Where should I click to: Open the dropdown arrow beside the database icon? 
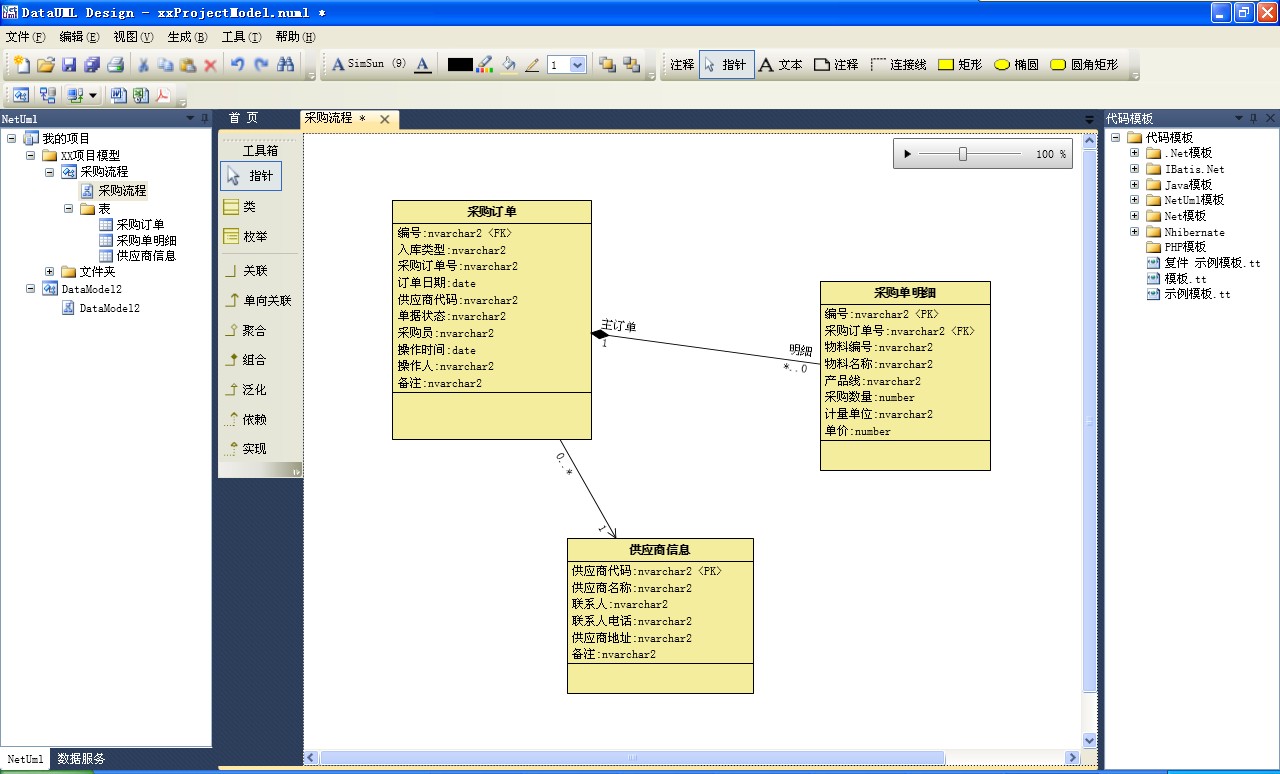(93, 96)
